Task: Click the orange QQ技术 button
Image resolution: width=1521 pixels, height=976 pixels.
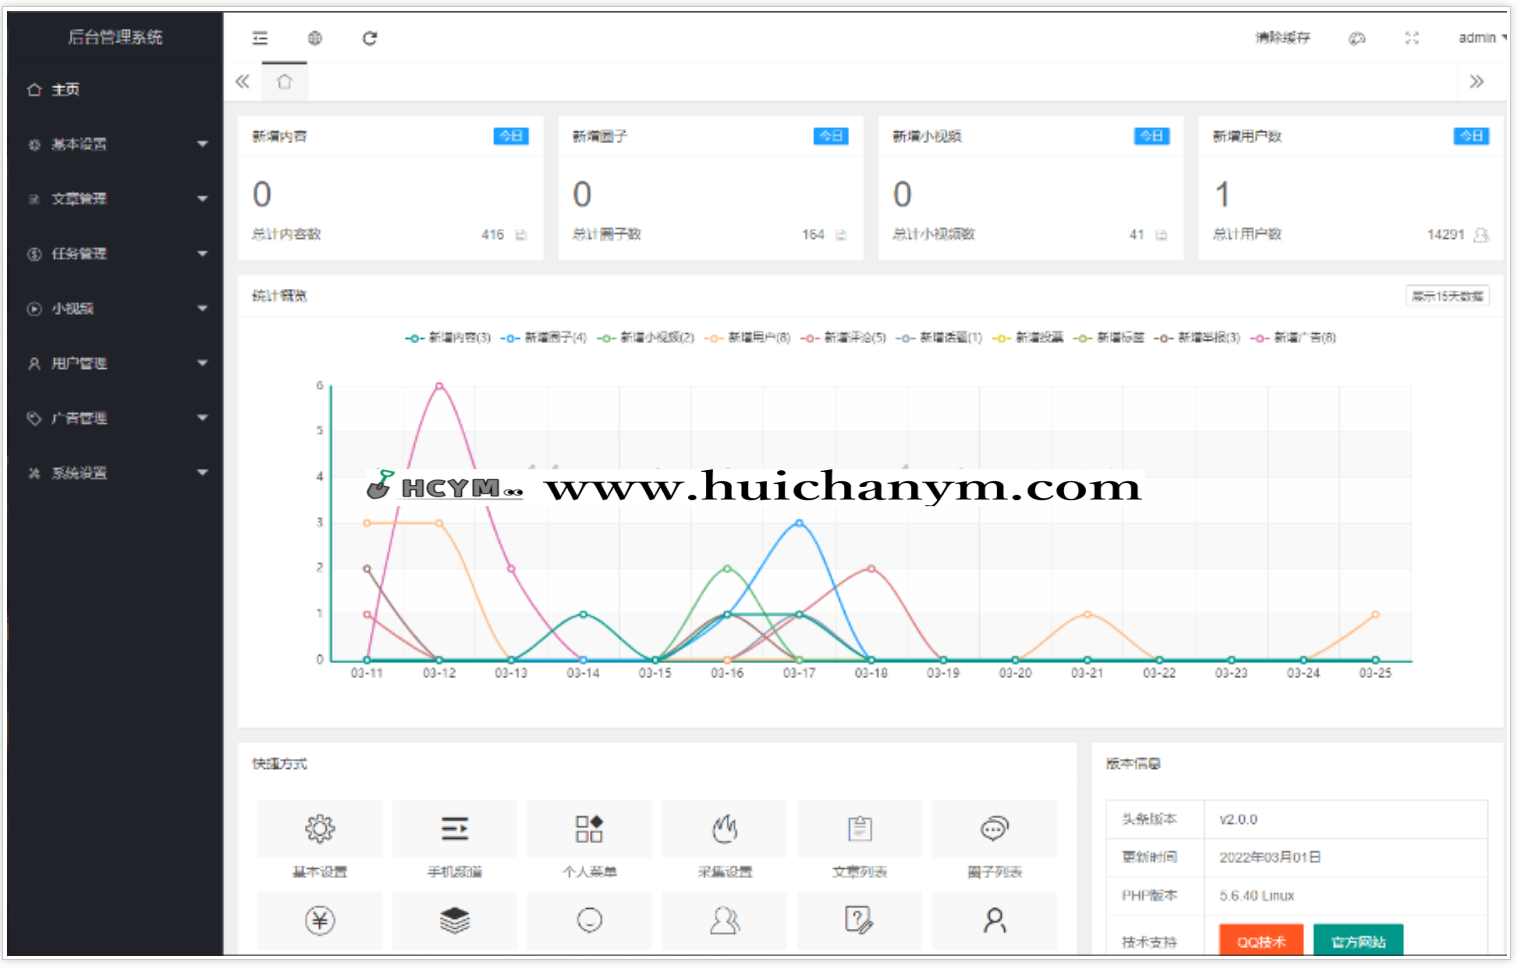Action: (x=1260, y=941)
